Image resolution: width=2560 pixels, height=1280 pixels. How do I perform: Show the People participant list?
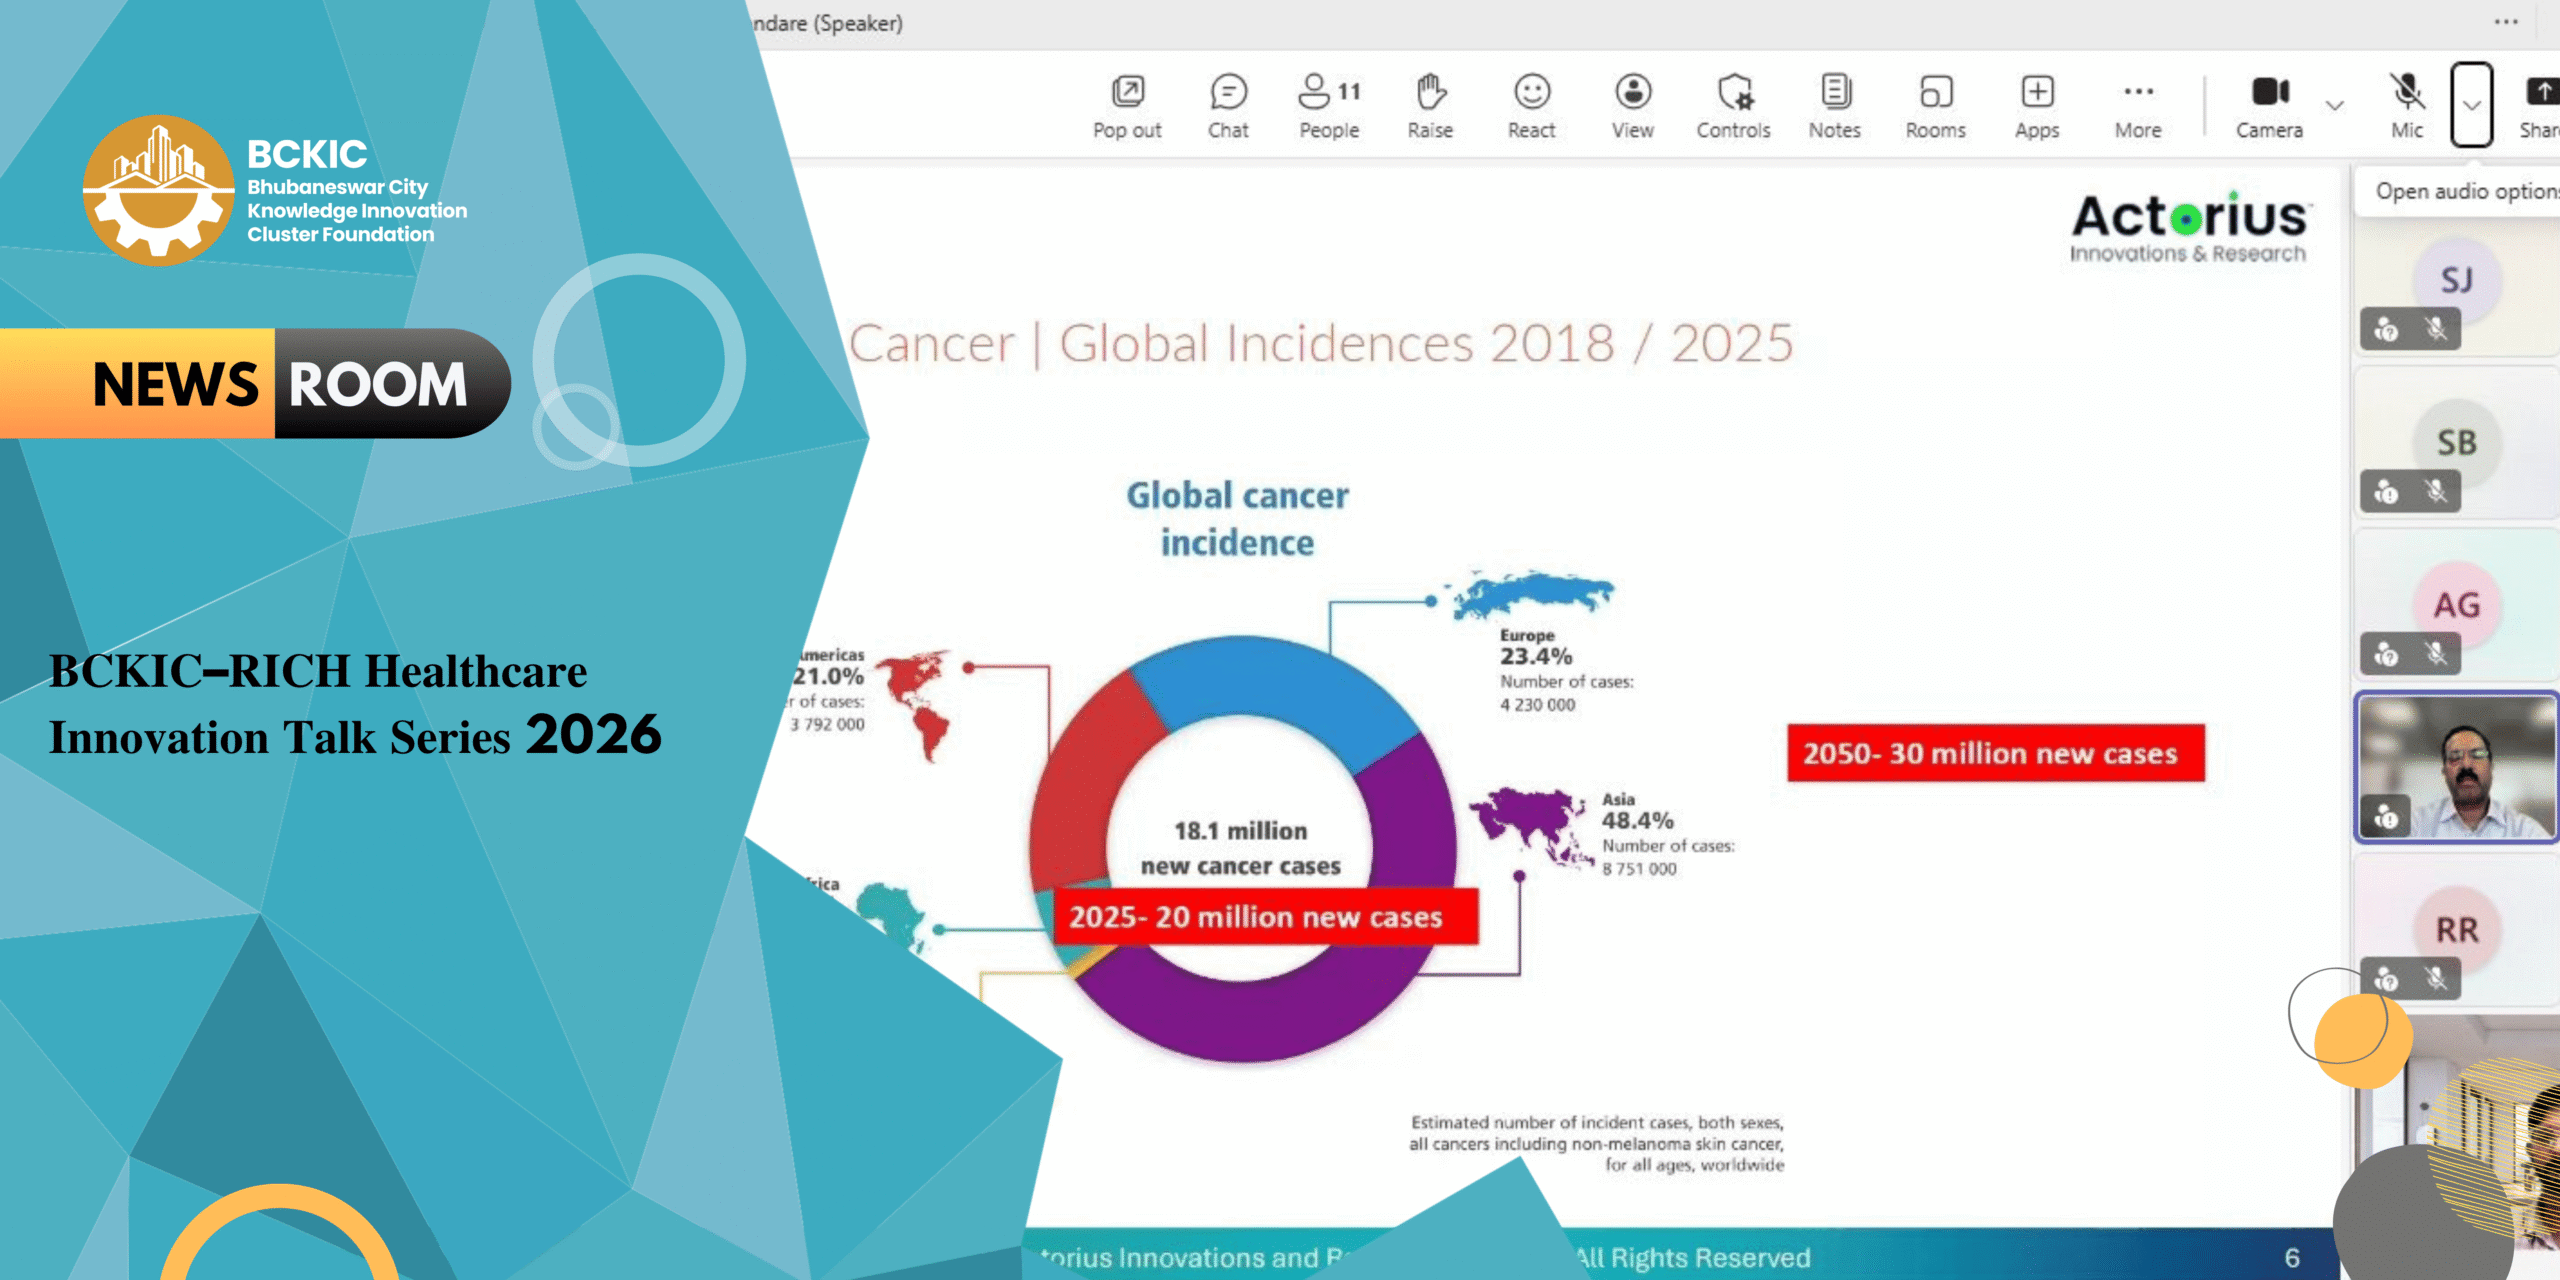[1329, 105]
